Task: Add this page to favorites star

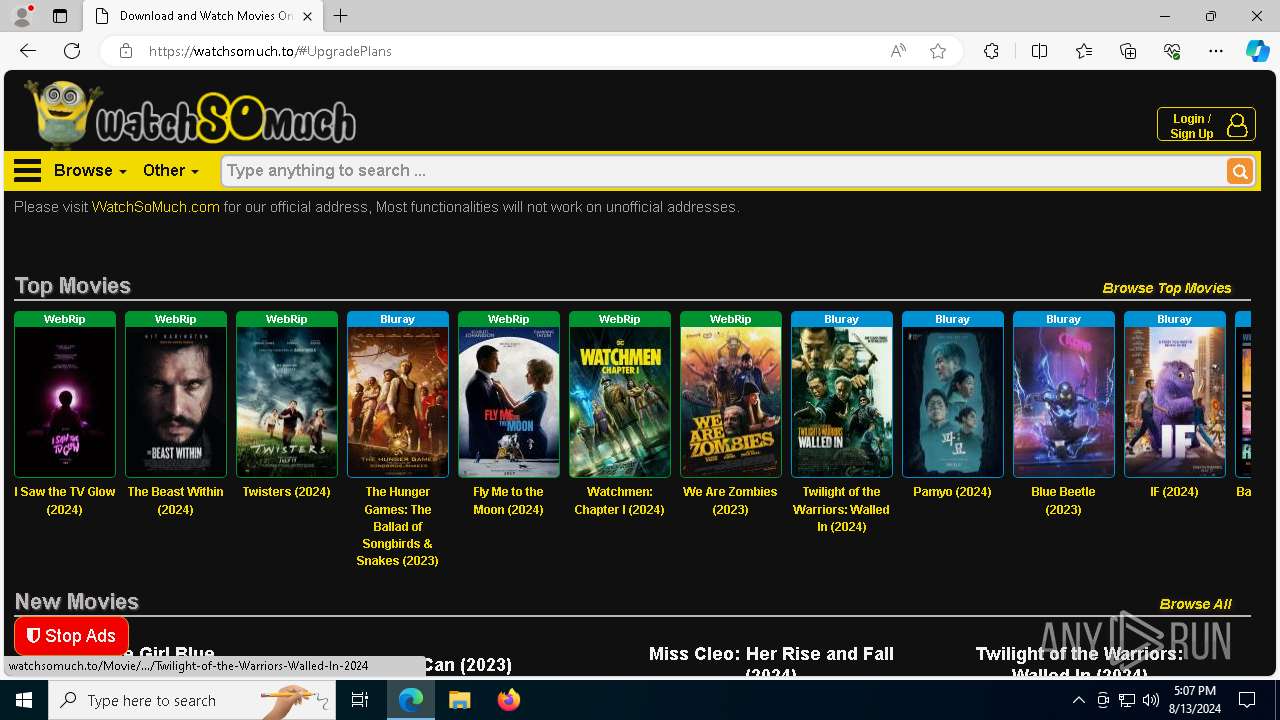Action: pyautogui.click(x=938, y=51)
